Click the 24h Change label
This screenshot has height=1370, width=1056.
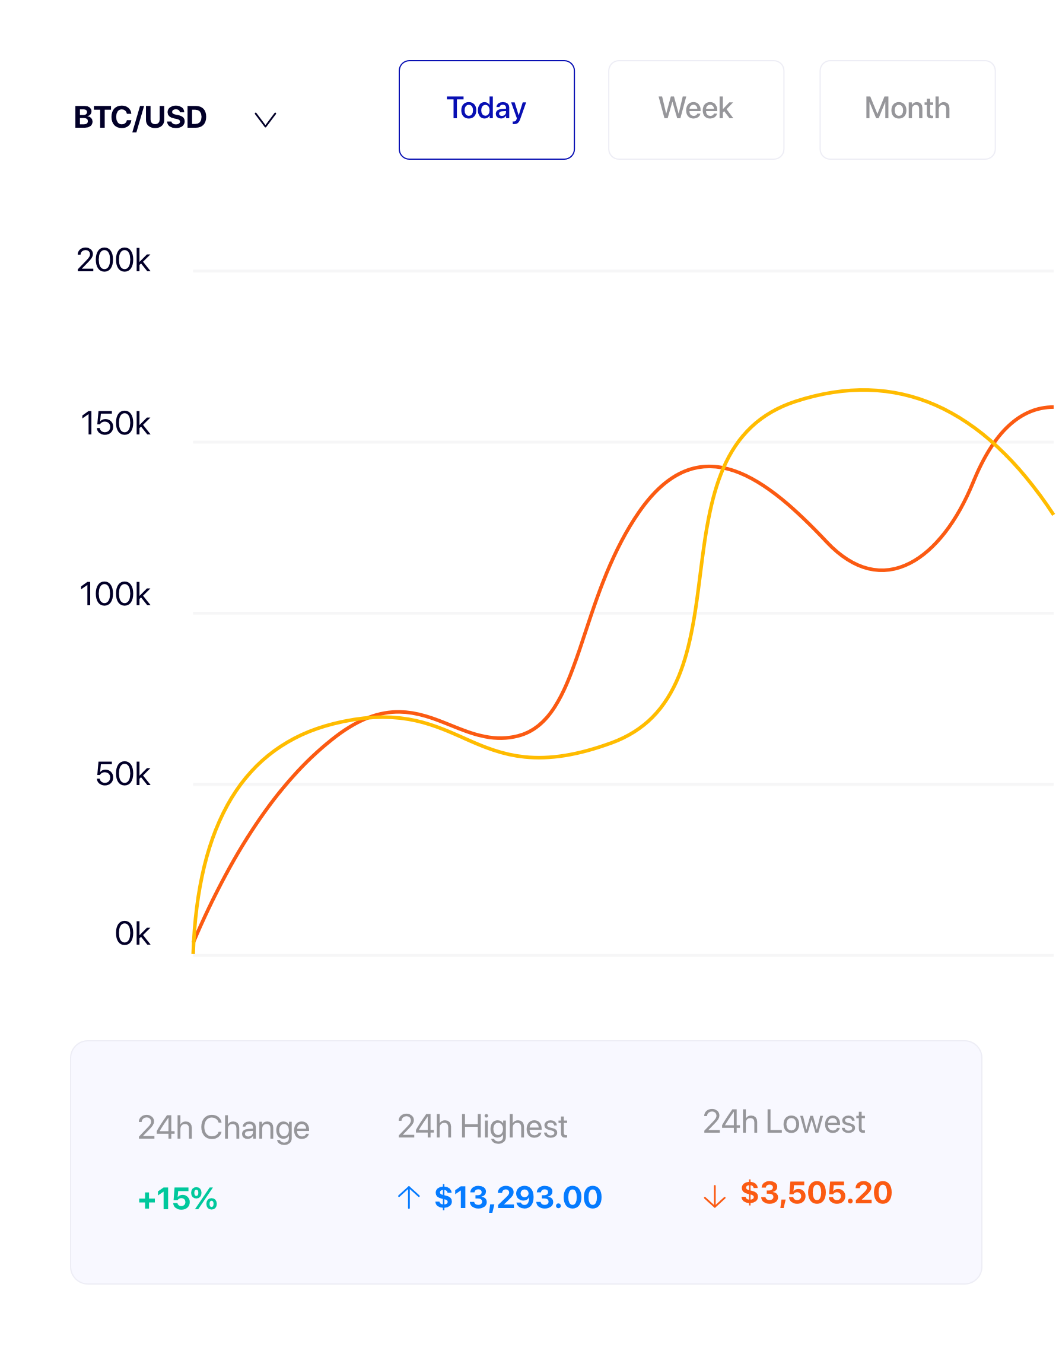pyautogui.click(x=223, y=1128)
